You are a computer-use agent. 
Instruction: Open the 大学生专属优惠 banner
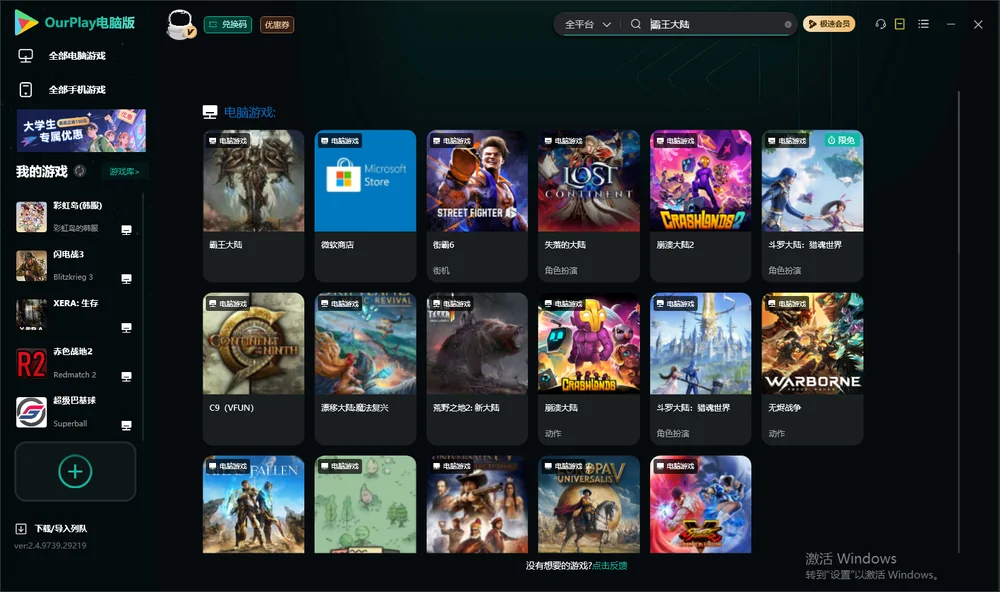point(82,130)
